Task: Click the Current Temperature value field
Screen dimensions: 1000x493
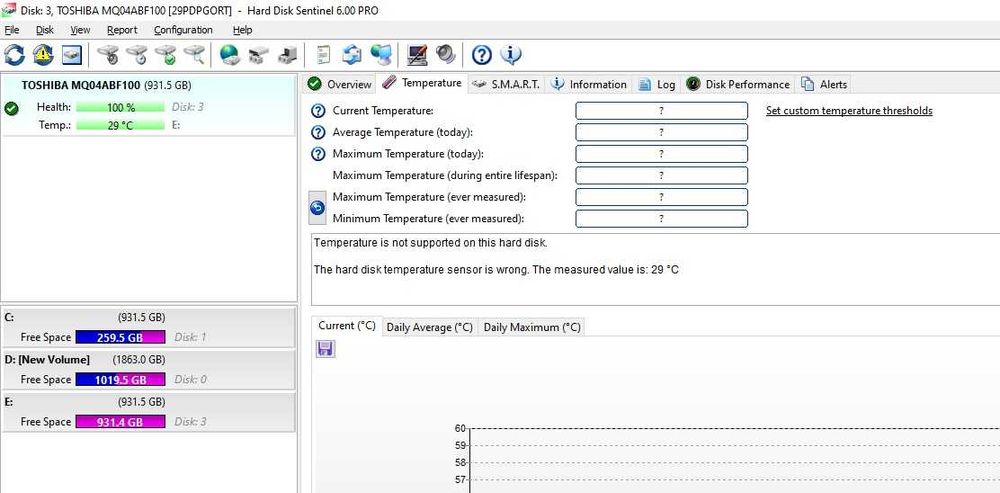Action: [x=661, y=111]
